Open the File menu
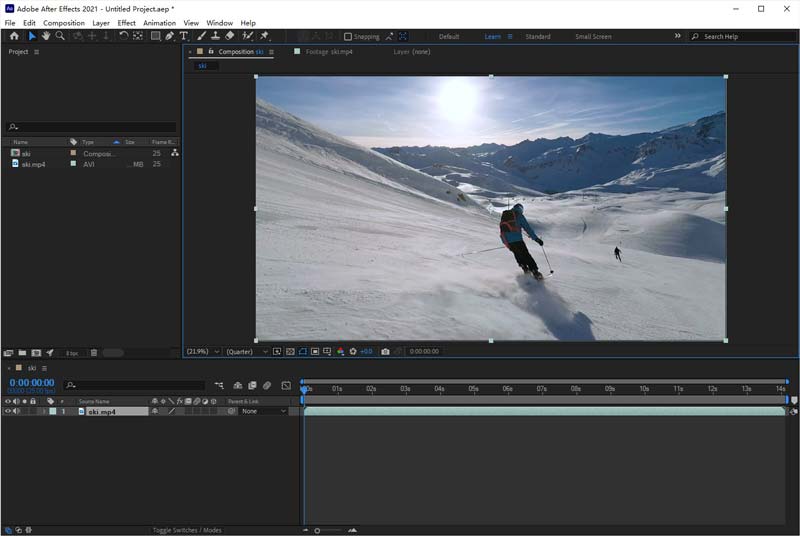Image resolution: width=800 pixels, height=536 pixels. [10, 23]
